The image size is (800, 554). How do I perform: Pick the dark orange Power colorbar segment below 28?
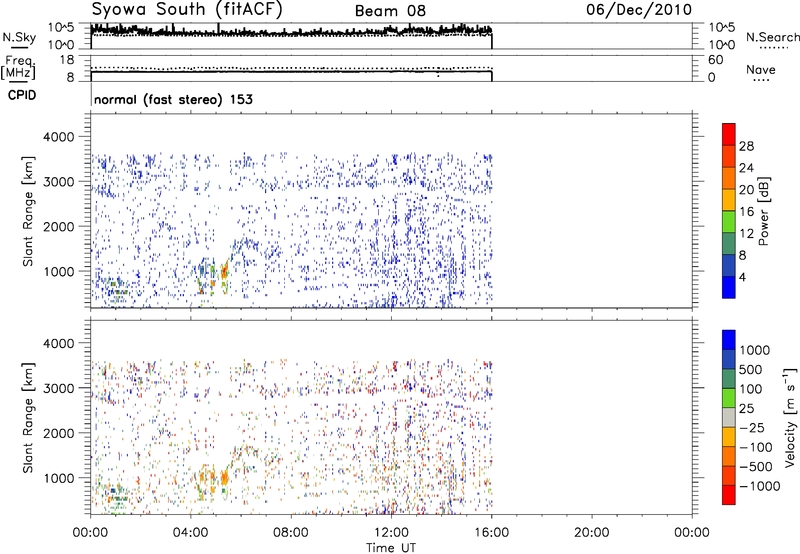729,156
